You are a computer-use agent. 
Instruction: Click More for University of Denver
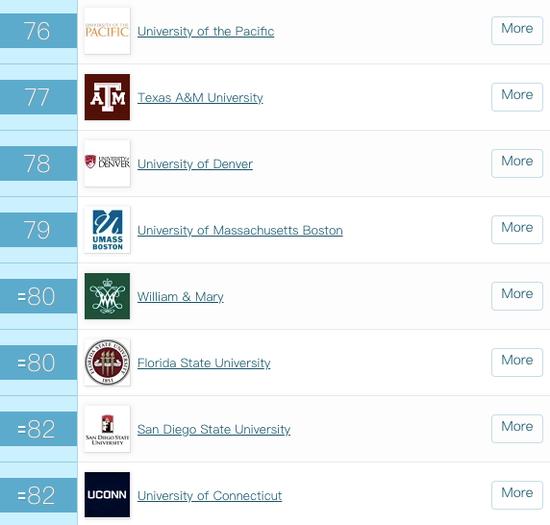click(x=517, y=163)
